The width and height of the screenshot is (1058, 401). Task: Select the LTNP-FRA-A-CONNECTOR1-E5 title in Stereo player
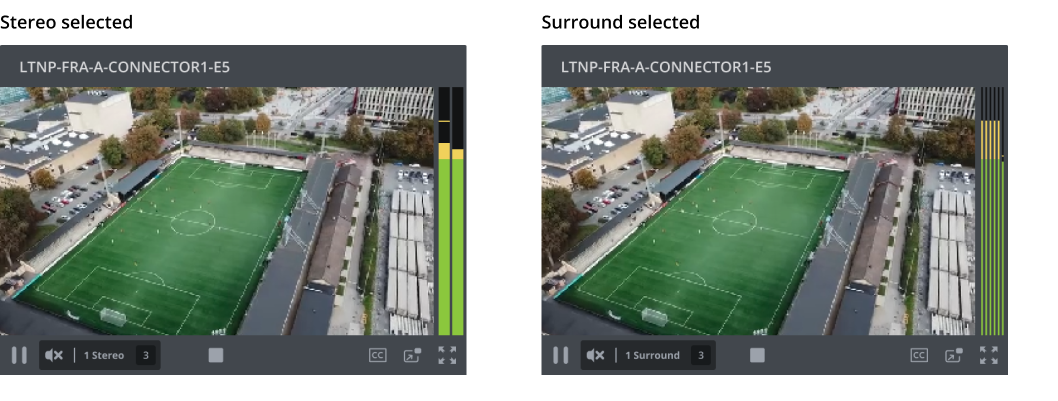tap(125, 67)
